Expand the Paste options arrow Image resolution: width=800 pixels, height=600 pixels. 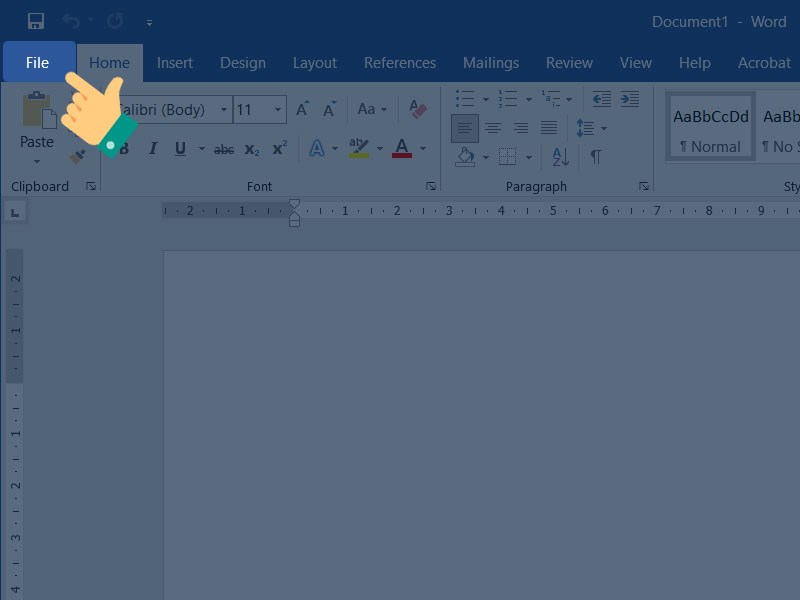37,162
